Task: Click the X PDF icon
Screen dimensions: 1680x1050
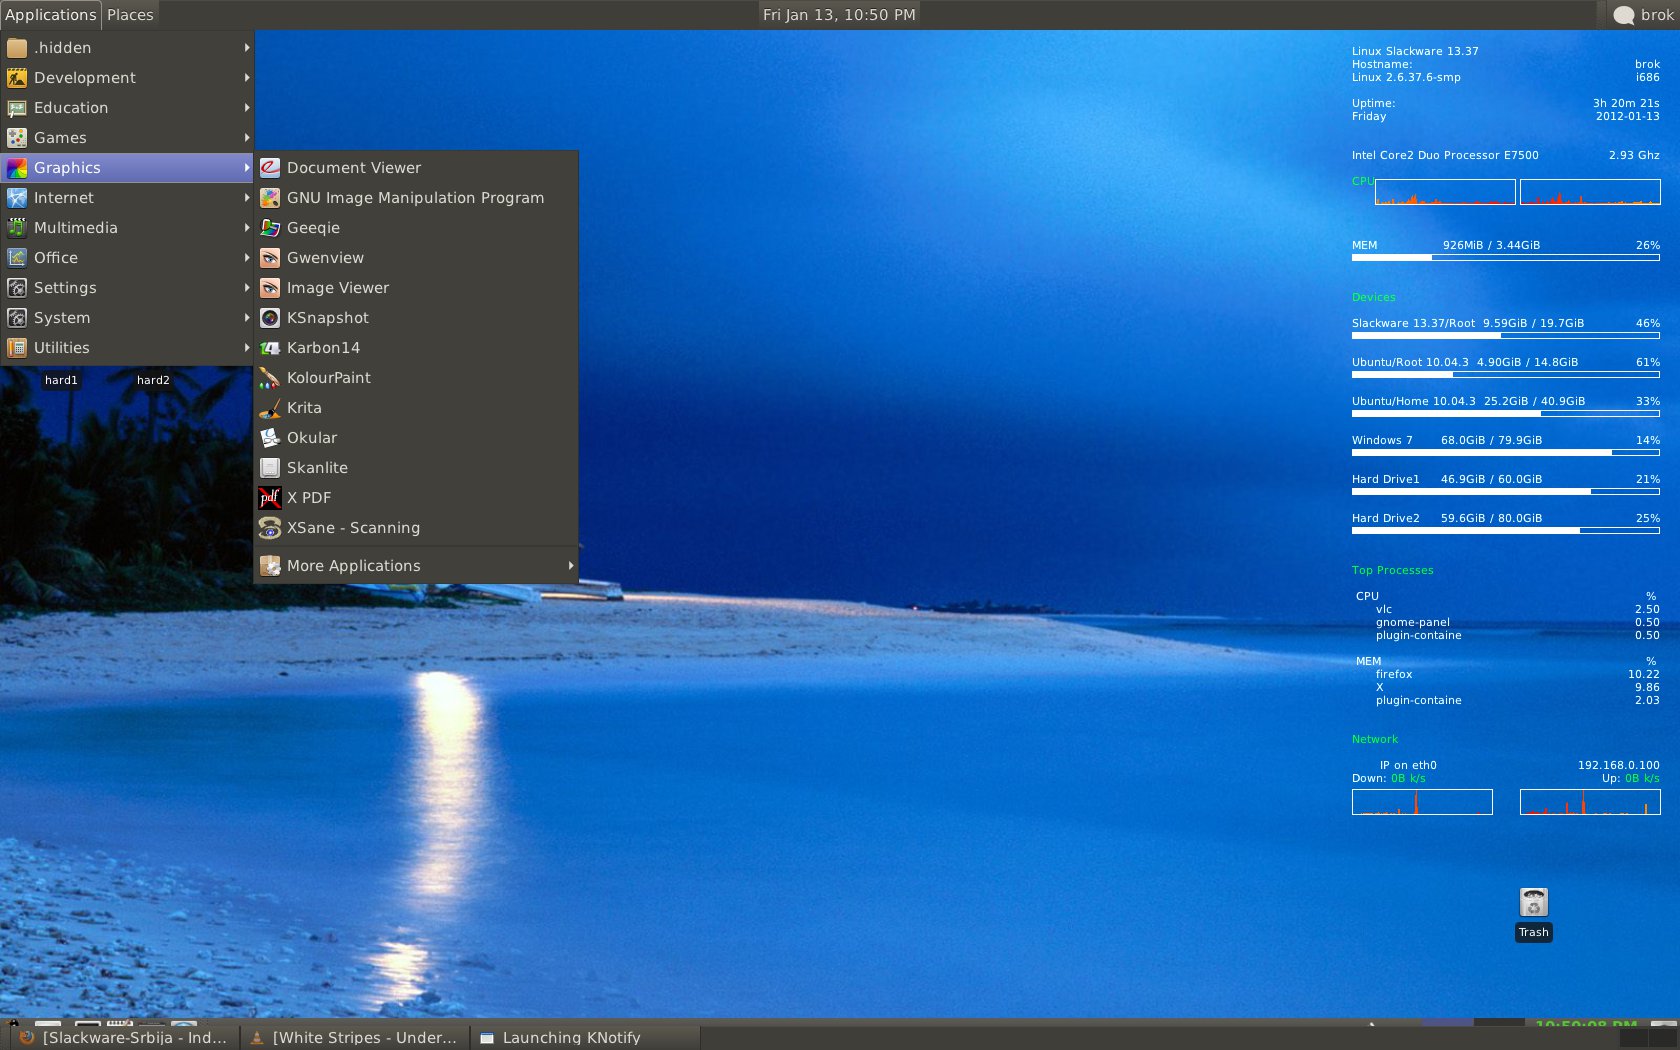Action: point(270,498)
